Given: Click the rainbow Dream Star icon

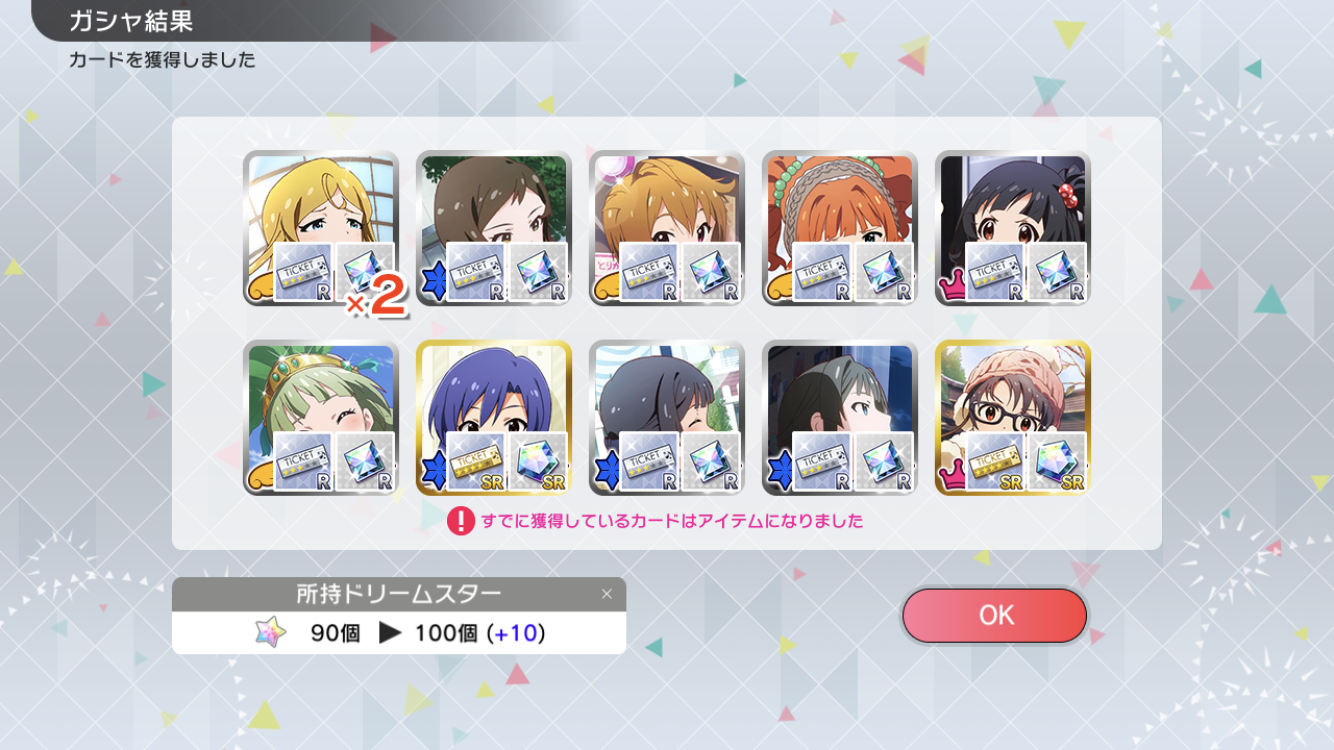Looking at the screenshot, I should [270, 633].
